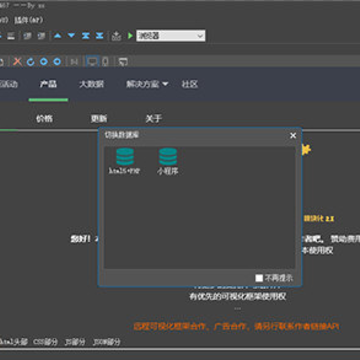Open the 社区 navigation link

190,84
